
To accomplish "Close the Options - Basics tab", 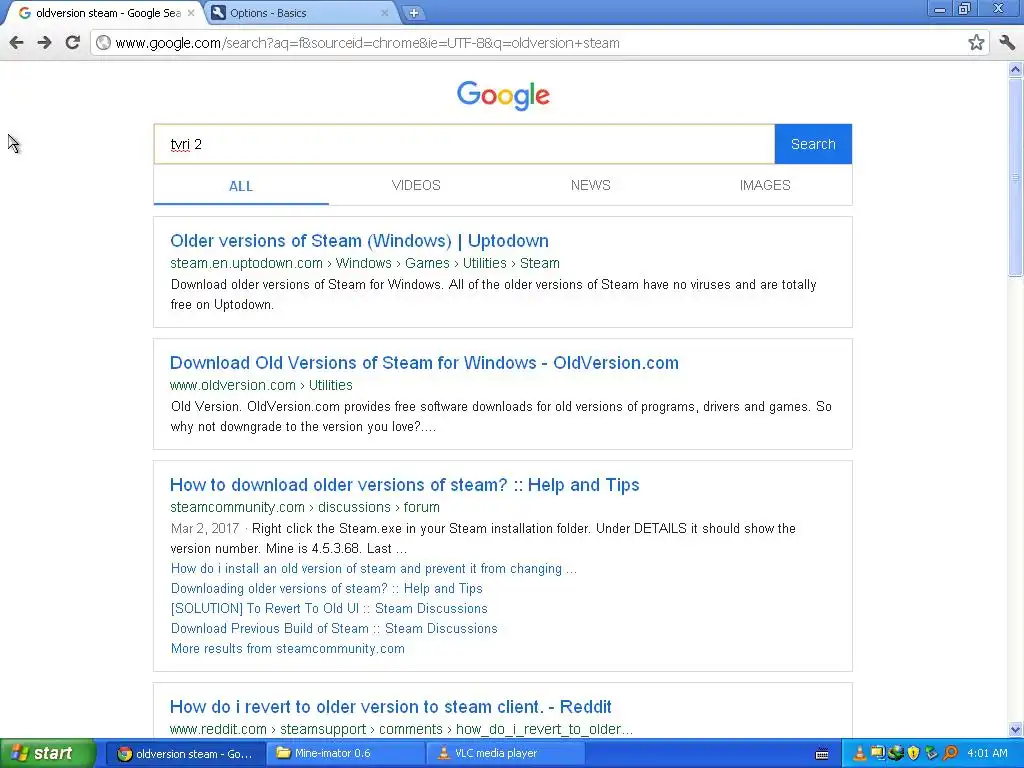I will [385, 13].
